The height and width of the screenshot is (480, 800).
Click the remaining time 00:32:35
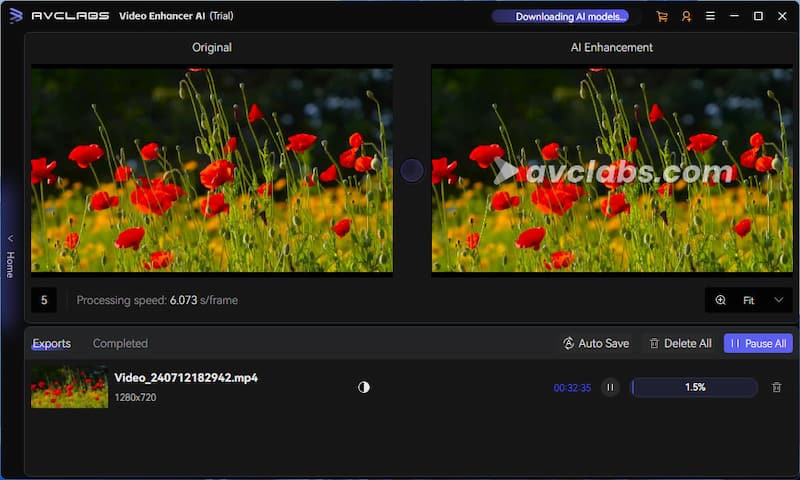[572, 388]
